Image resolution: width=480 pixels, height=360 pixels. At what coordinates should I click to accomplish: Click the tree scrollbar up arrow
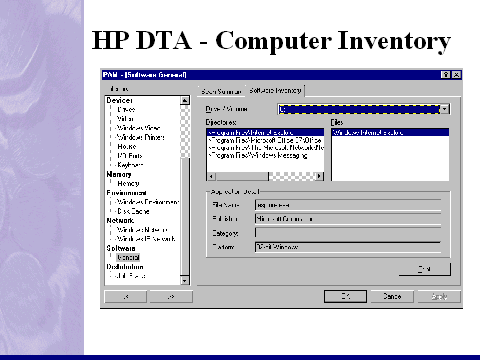(185, 100)
